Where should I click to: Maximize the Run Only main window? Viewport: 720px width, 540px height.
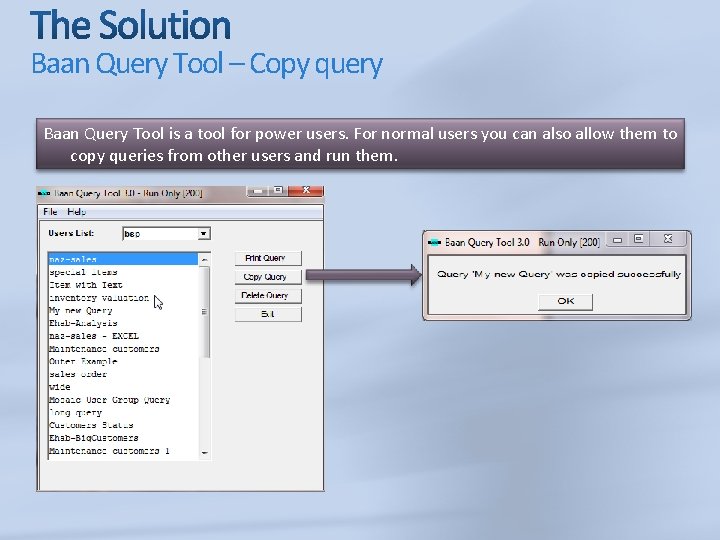(278, 190)
